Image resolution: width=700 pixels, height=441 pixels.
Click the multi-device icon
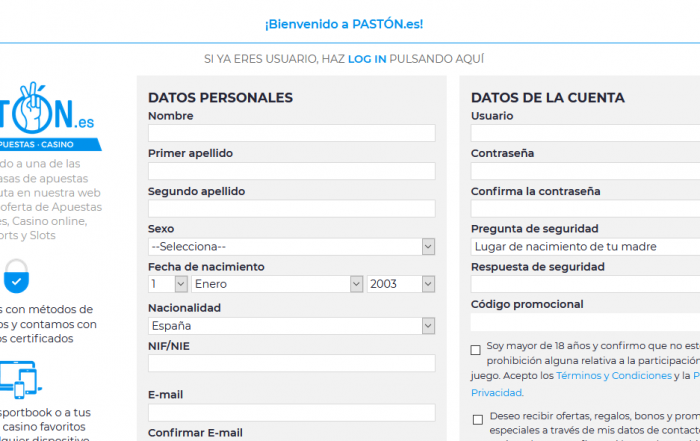point(20,380)
